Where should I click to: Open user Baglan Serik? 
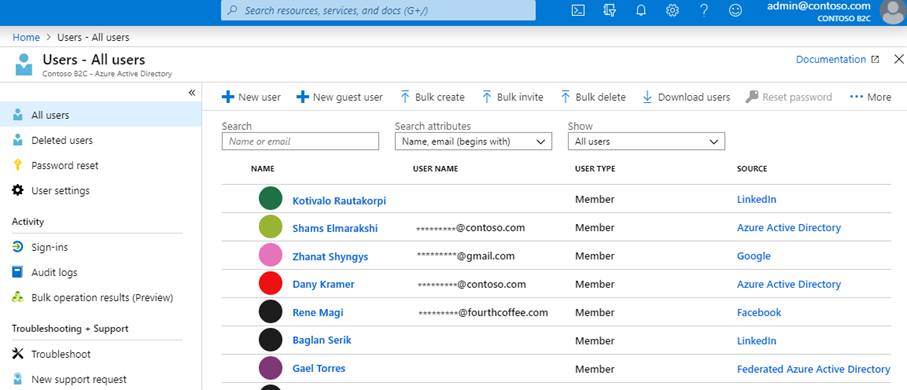tap(322, 340)
